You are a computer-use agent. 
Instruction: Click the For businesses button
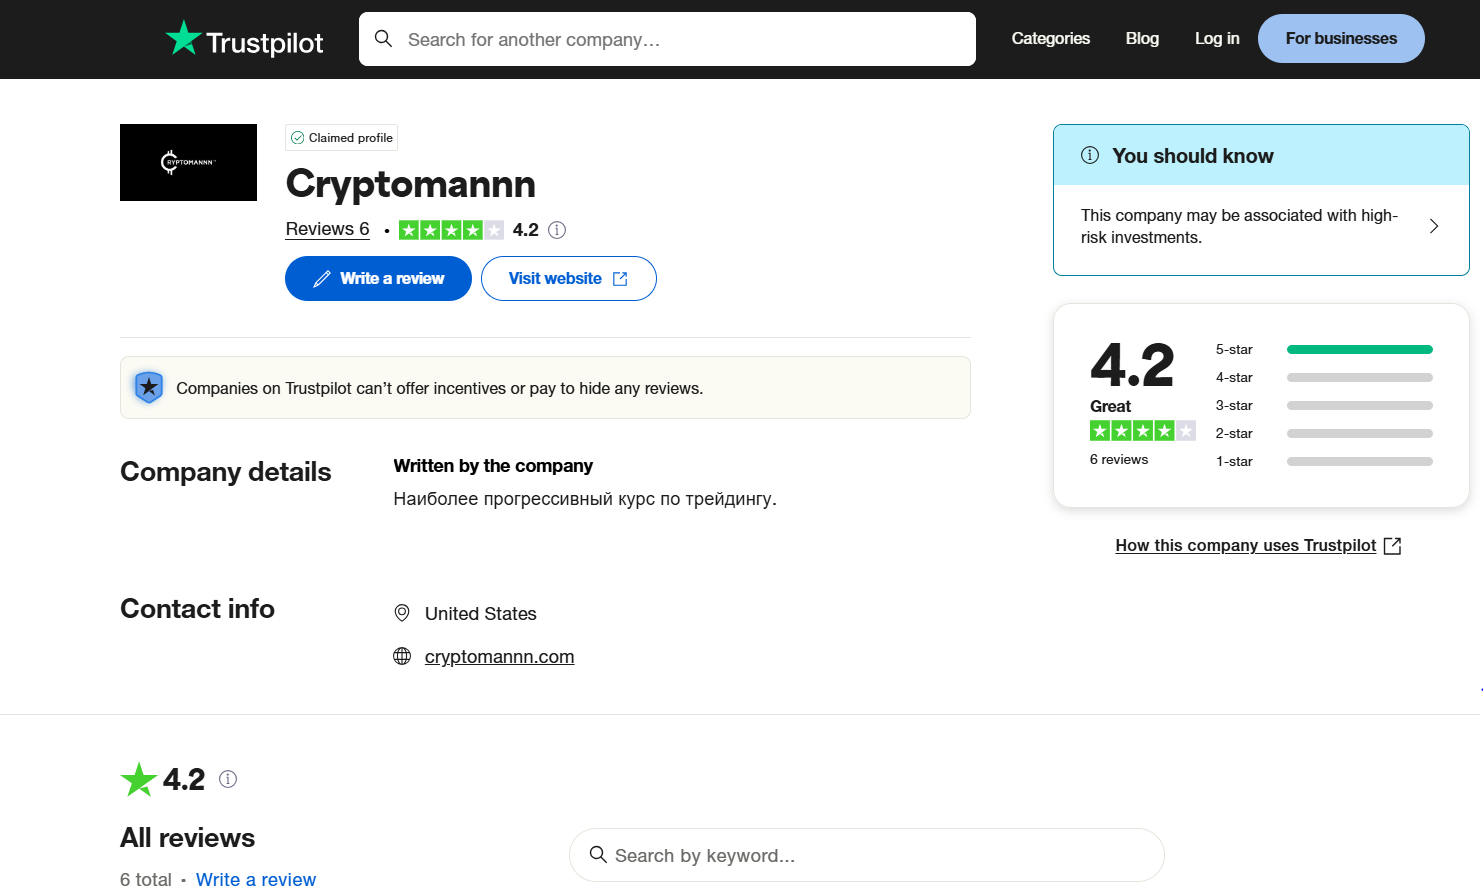(1341, 38)
